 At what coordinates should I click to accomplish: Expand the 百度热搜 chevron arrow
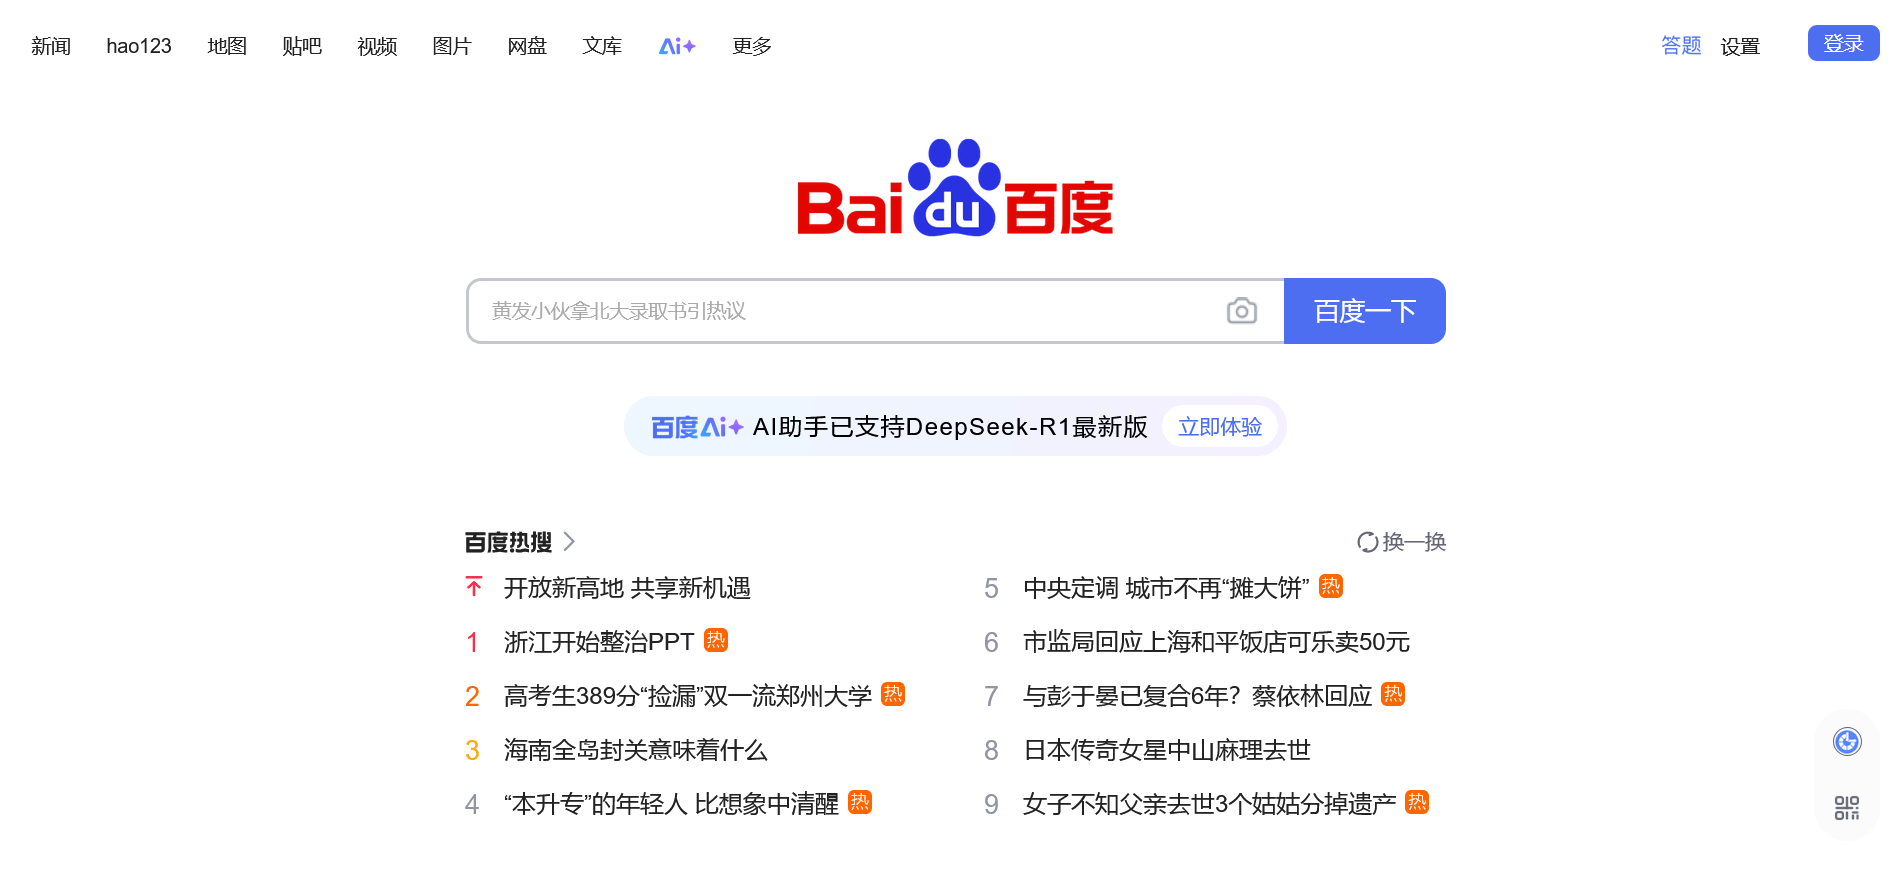(x=569, y=542)
